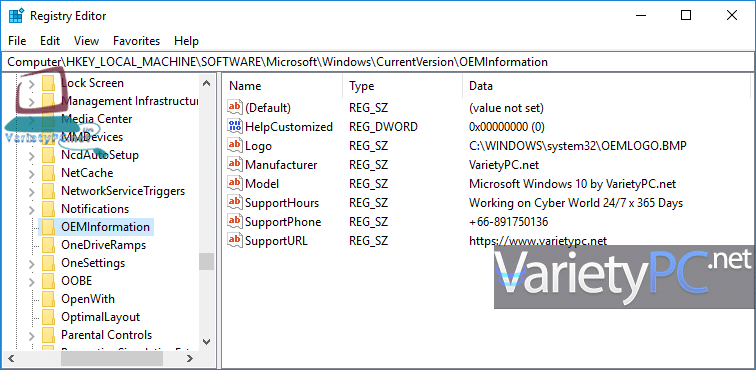Image resolution: width=756 pixels, height=370 pixels.
Task: Click the tree pane vertical scrollbar thumb
Action: pos(206,261)
